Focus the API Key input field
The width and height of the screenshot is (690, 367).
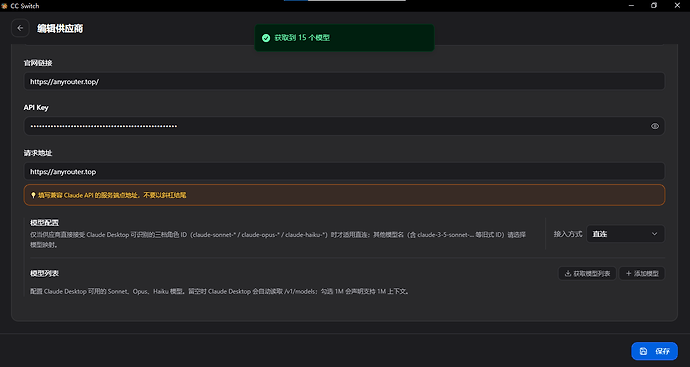(344, 126)
